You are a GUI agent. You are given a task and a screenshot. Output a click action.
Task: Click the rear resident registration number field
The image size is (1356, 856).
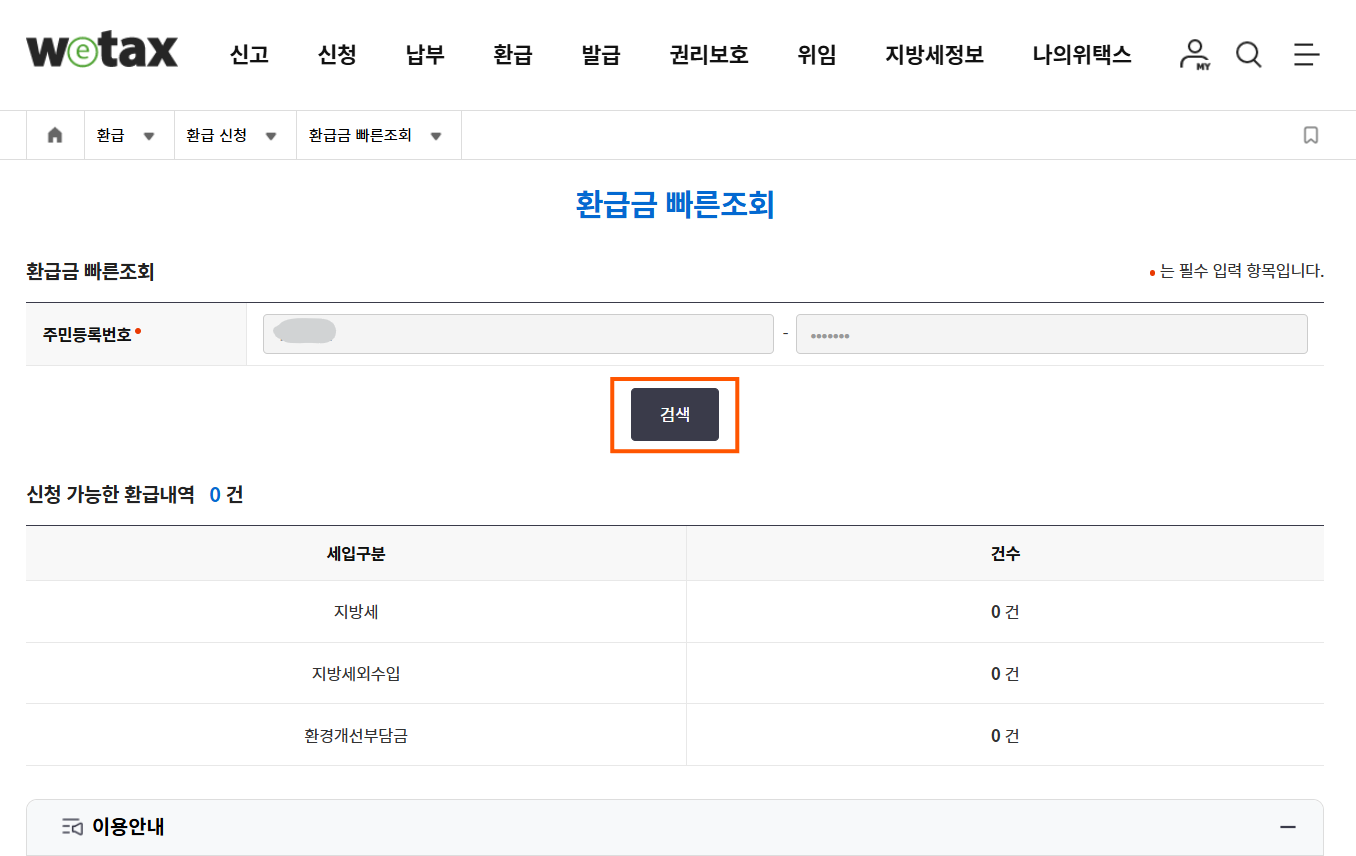pyautogui.click(x=1051, y=333)
